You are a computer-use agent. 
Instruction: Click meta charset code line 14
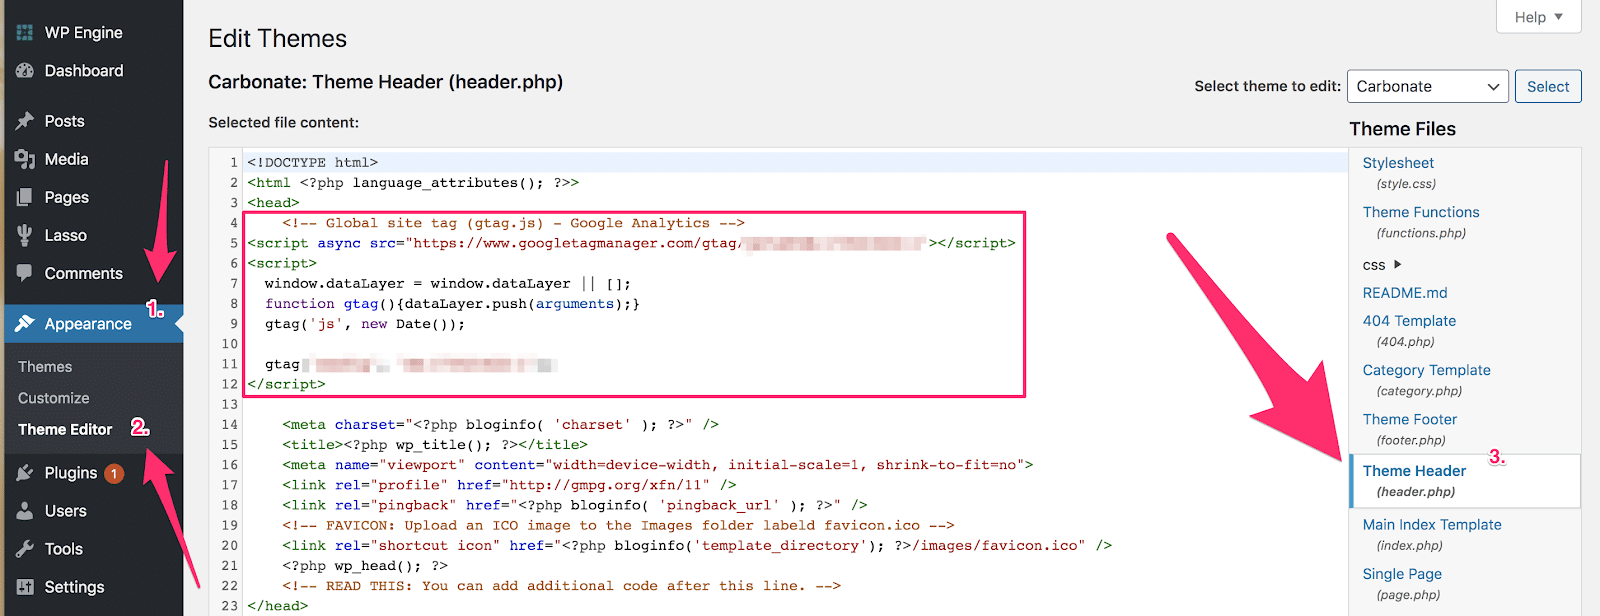pos(500,425)
